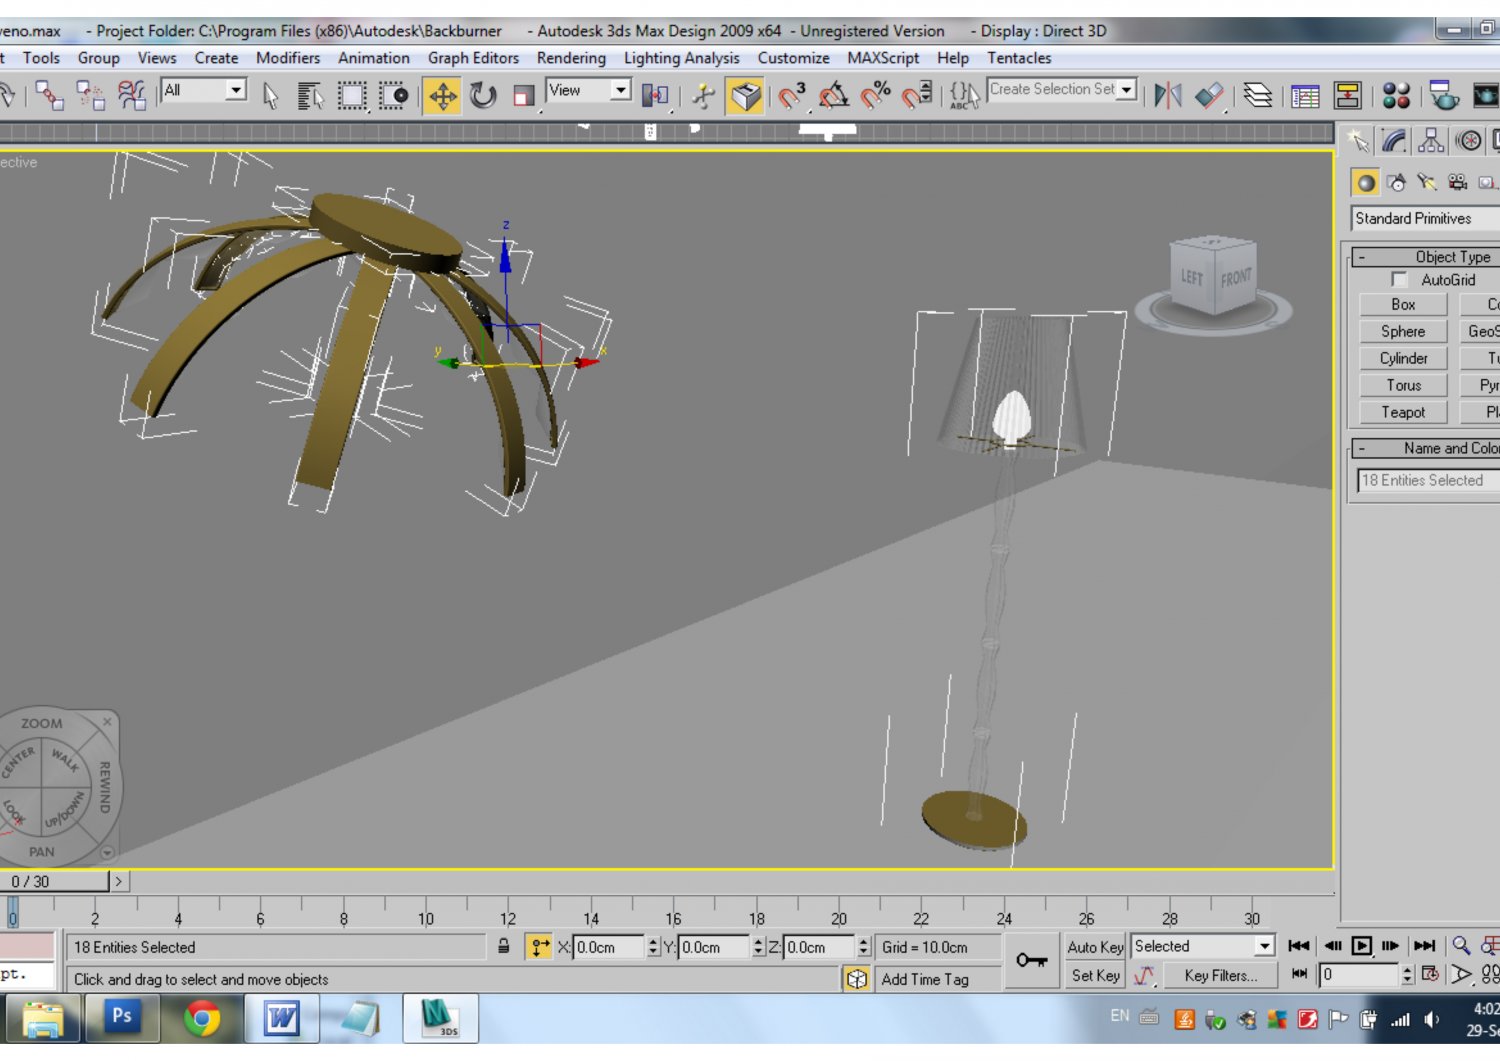Image resolution: width=1500 pixels, height=1061 pixels.
Task: Enable the AutoGrid checkbox
Action: pos(1398,280)
